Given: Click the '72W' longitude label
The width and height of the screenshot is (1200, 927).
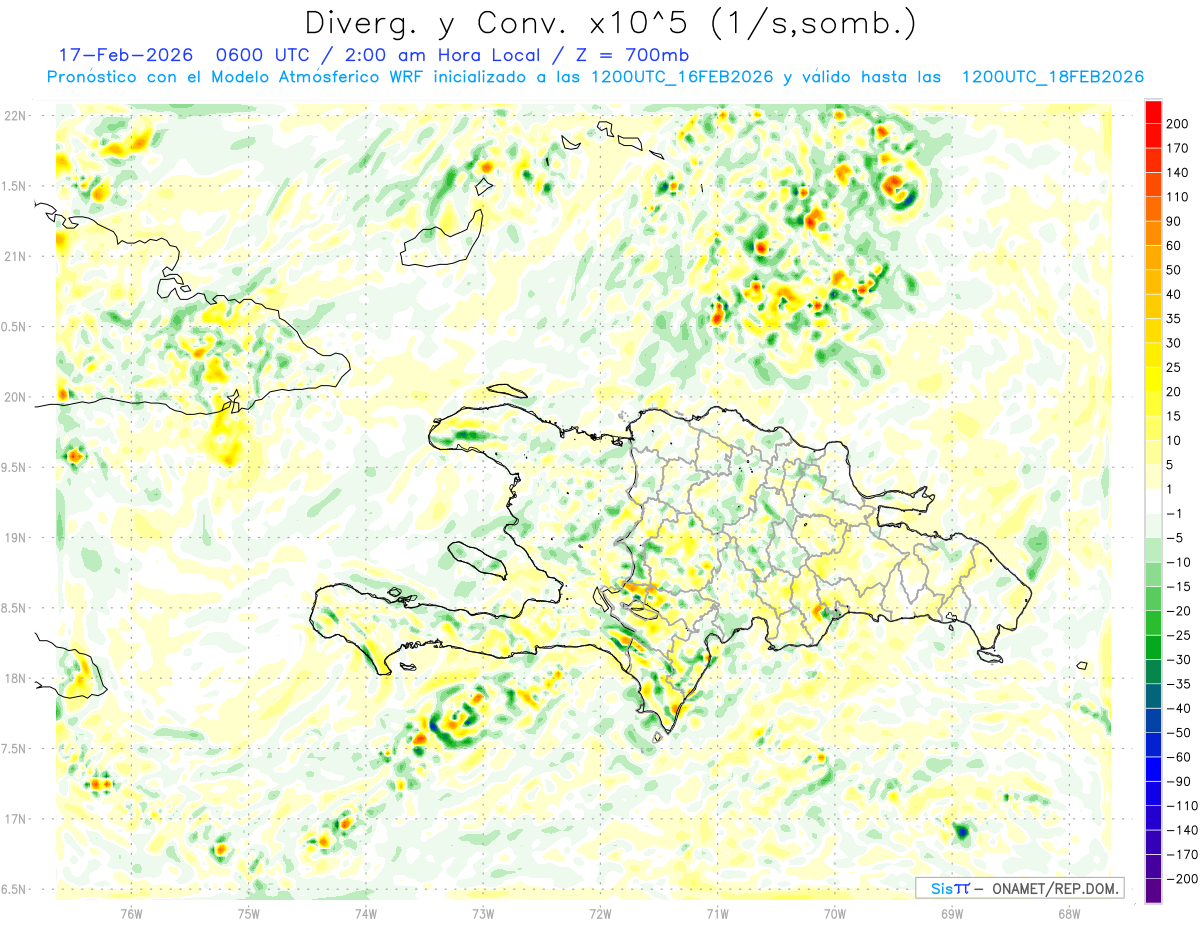Looking at the screenshot, I should [x=600, y=913].
